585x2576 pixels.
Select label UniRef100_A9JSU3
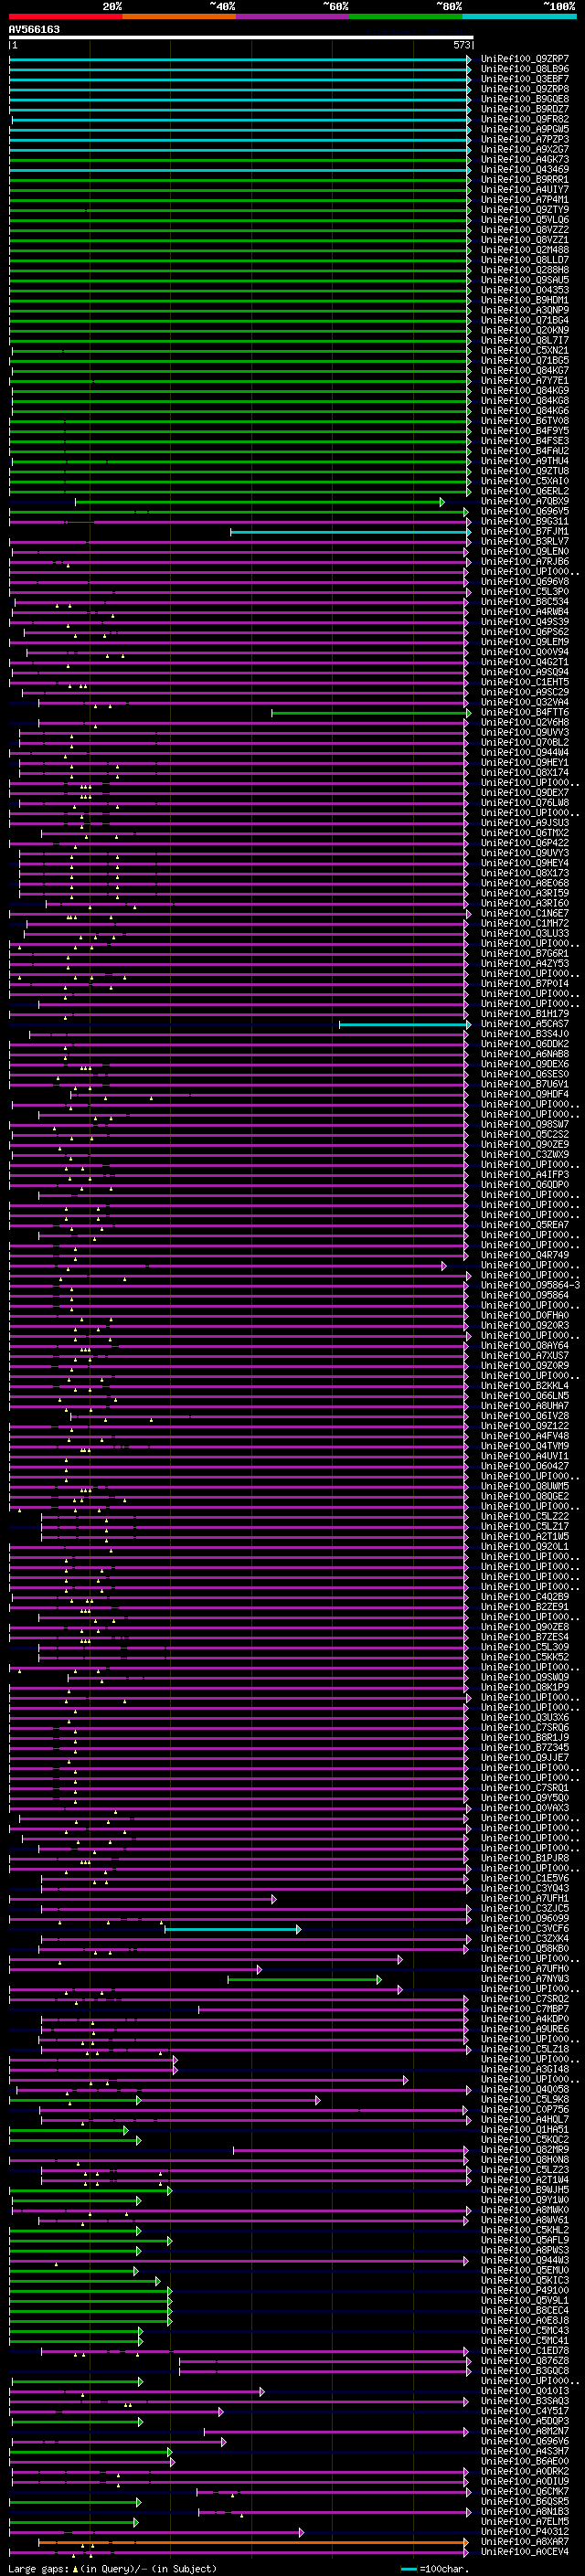[525, 822]
